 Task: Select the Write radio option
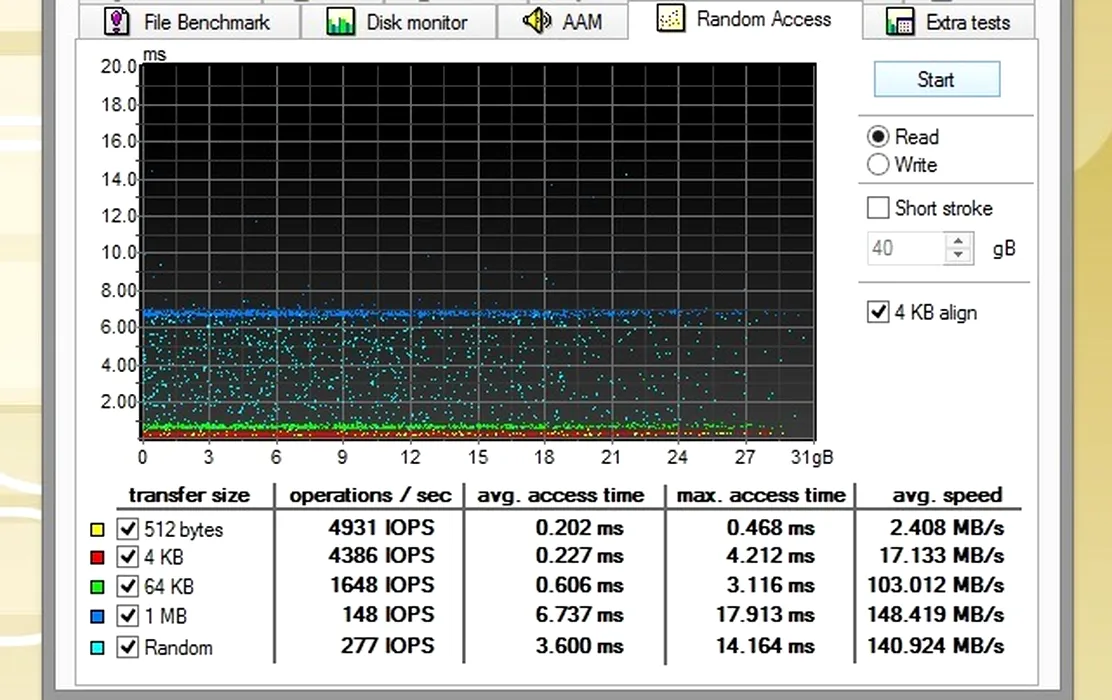[x=879, y=165]
